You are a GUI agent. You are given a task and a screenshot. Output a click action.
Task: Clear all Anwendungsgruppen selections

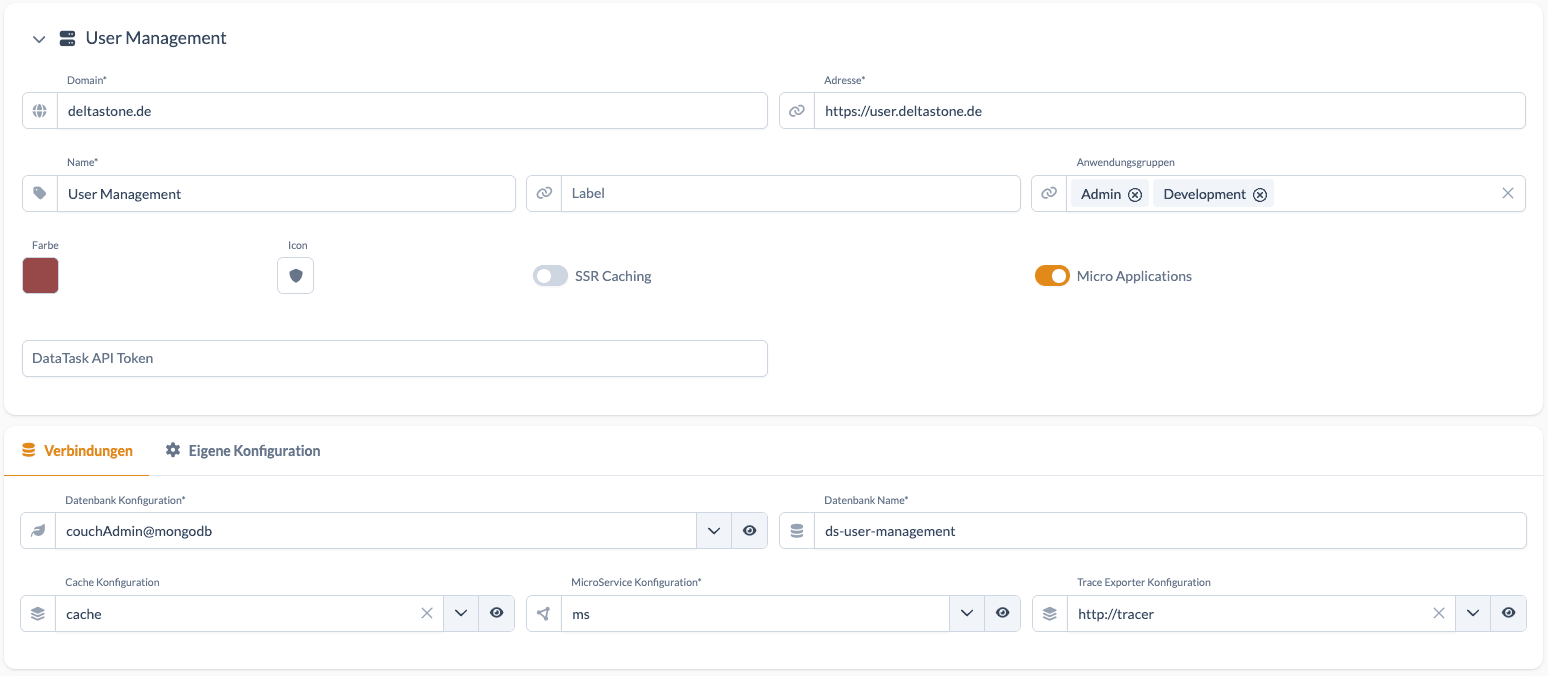click(1508, 193)
